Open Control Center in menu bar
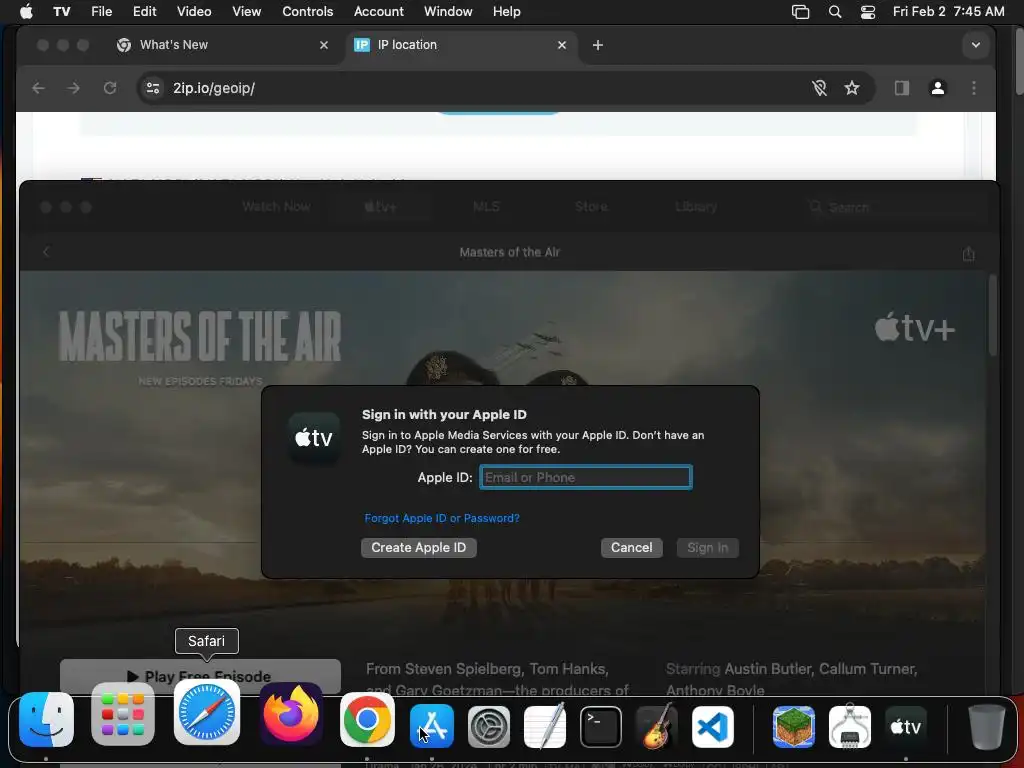The image size is (1024, 768). [x=868, y=12]
